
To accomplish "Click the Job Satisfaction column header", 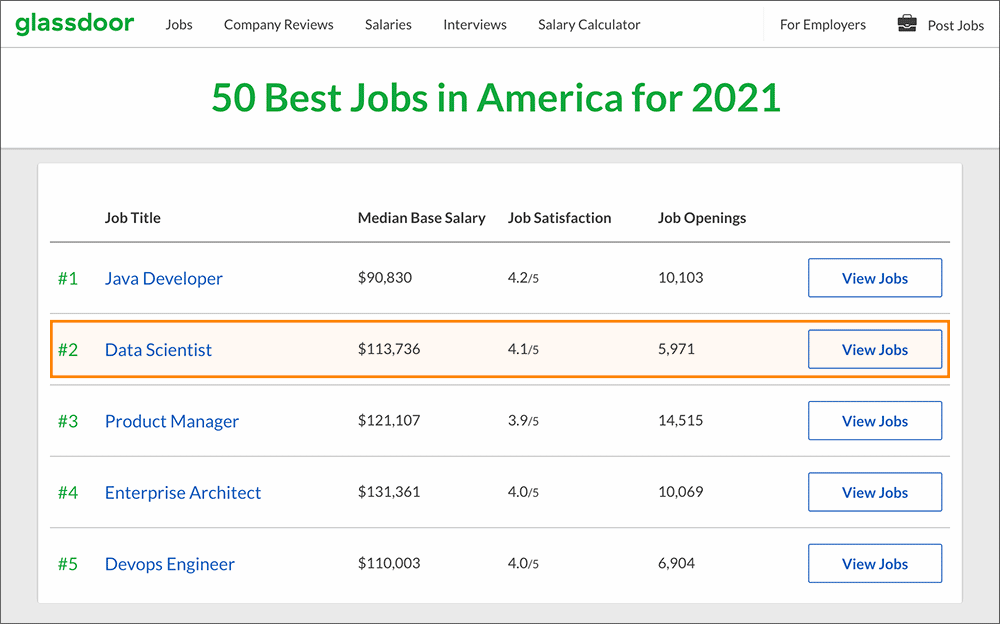I will [x=559, y=218].
